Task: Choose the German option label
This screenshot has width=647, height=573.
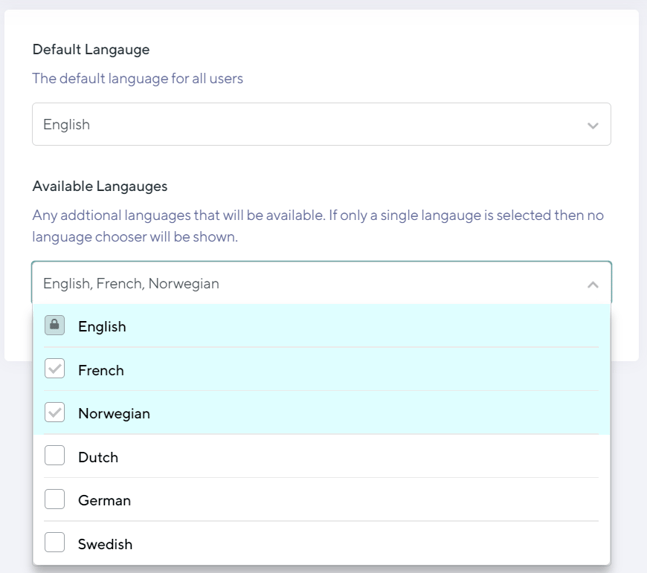Action: [x=104, y=501]
